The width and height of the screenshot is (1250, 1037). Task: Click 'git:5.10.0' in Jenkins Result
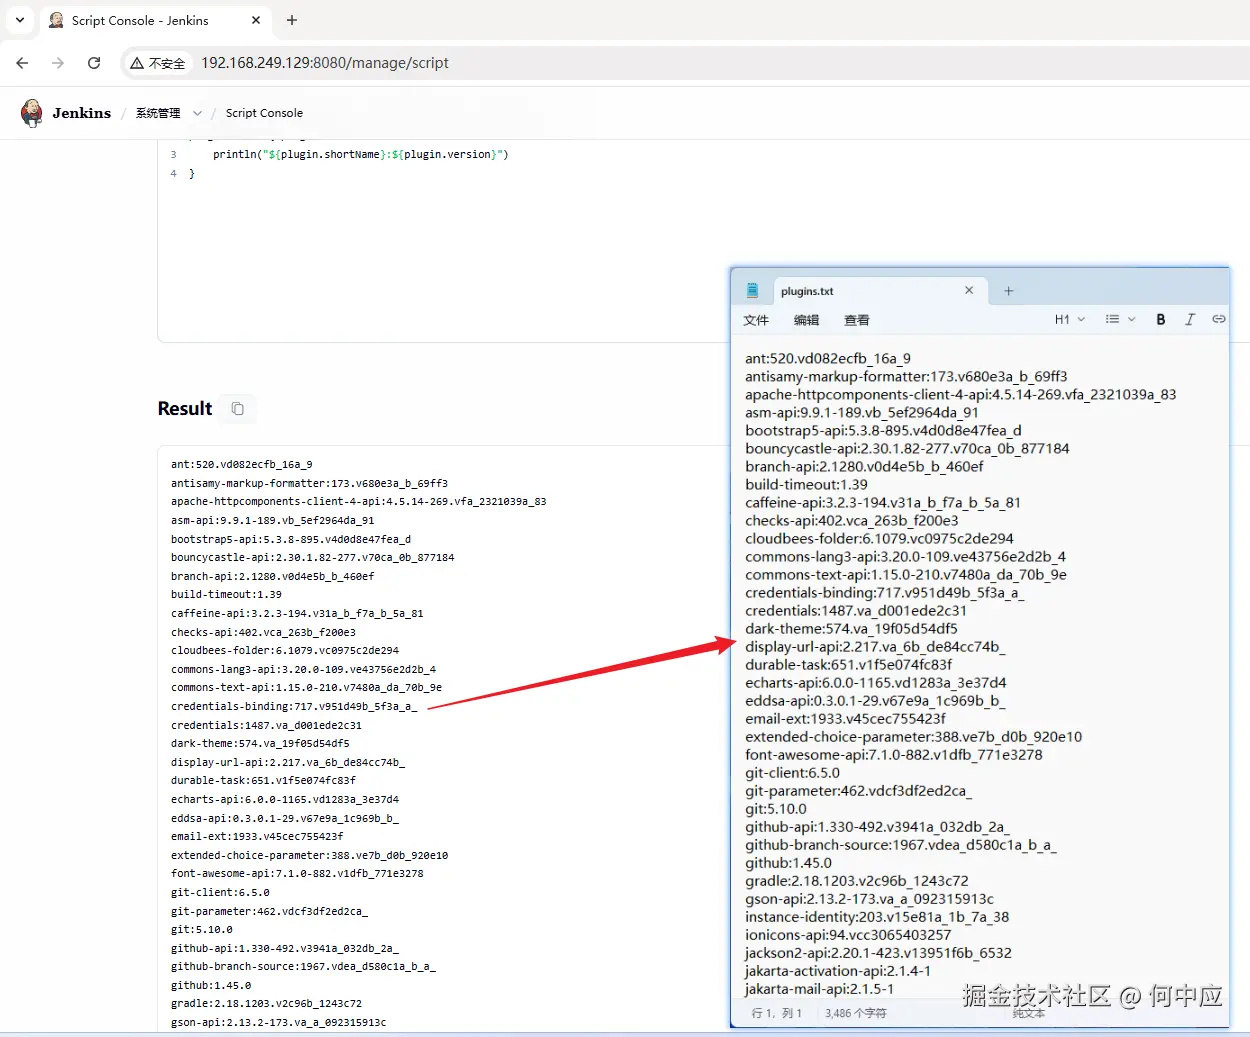click(201, 929)
